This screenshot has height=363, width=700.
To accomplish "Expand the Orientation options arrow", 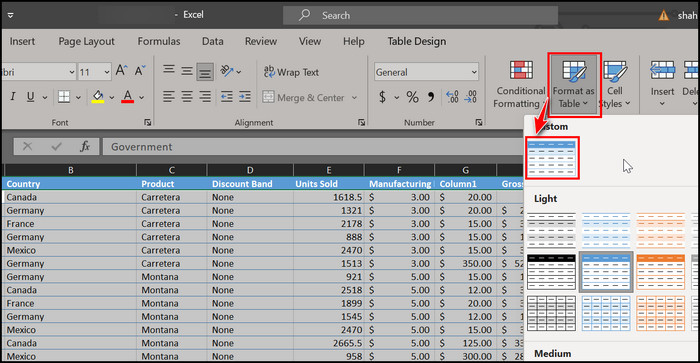I will point(239,71).
